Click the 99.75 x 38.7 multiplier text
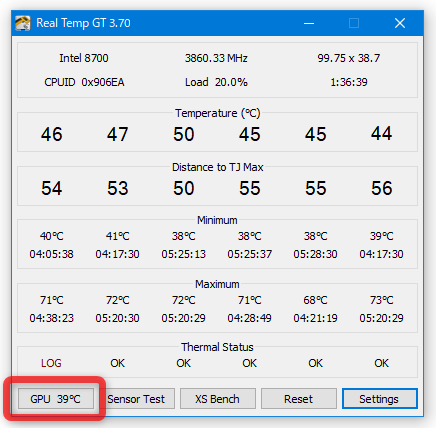This screenshot has height=428, width=436. [349, 58]
